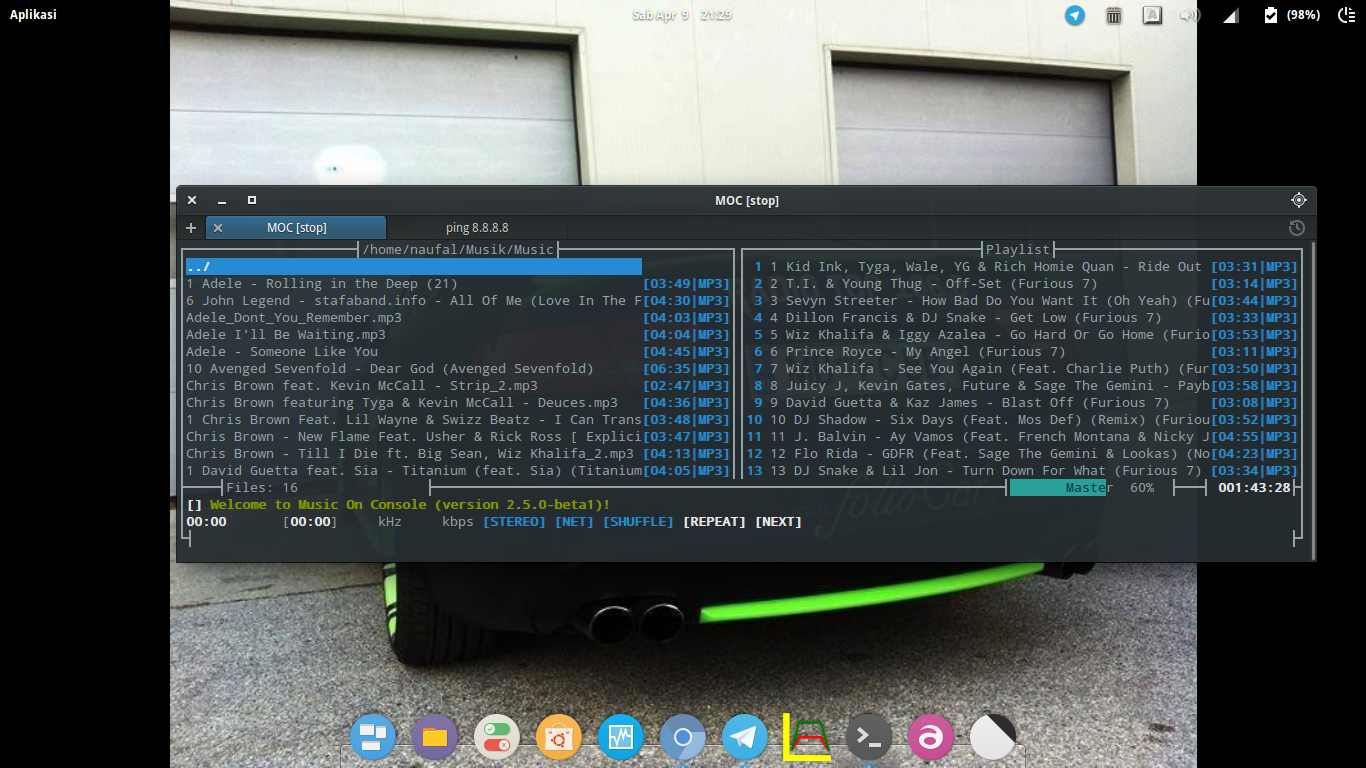
Task: Launch the Ubuntu software store dock icon
Action: click(559, 738)
